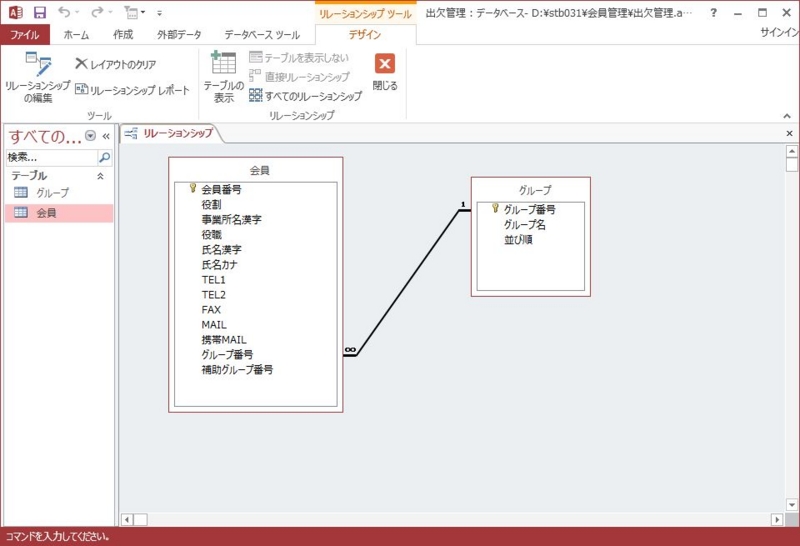Select 並び順 field
The height and width of the screenshot is (546, 800).
coord(518,239)
